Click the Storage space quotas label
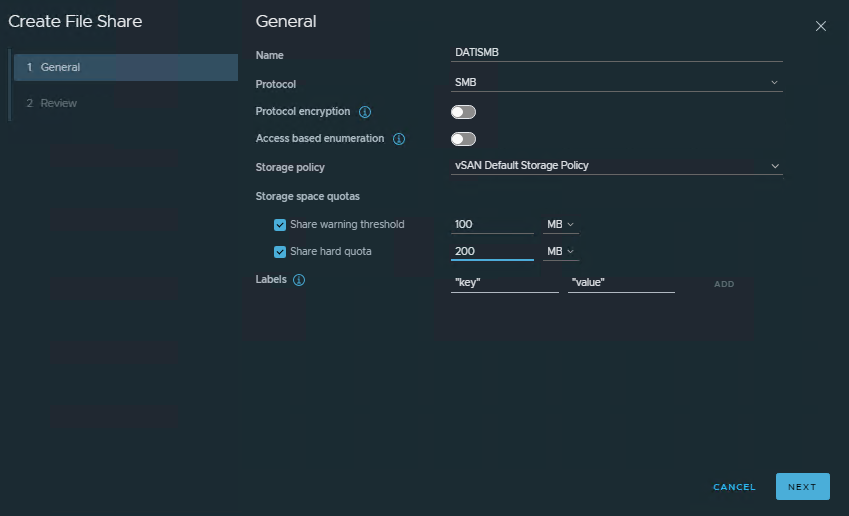Image resolution: width=849 pixels, height=516 pixels. (308, 197)
